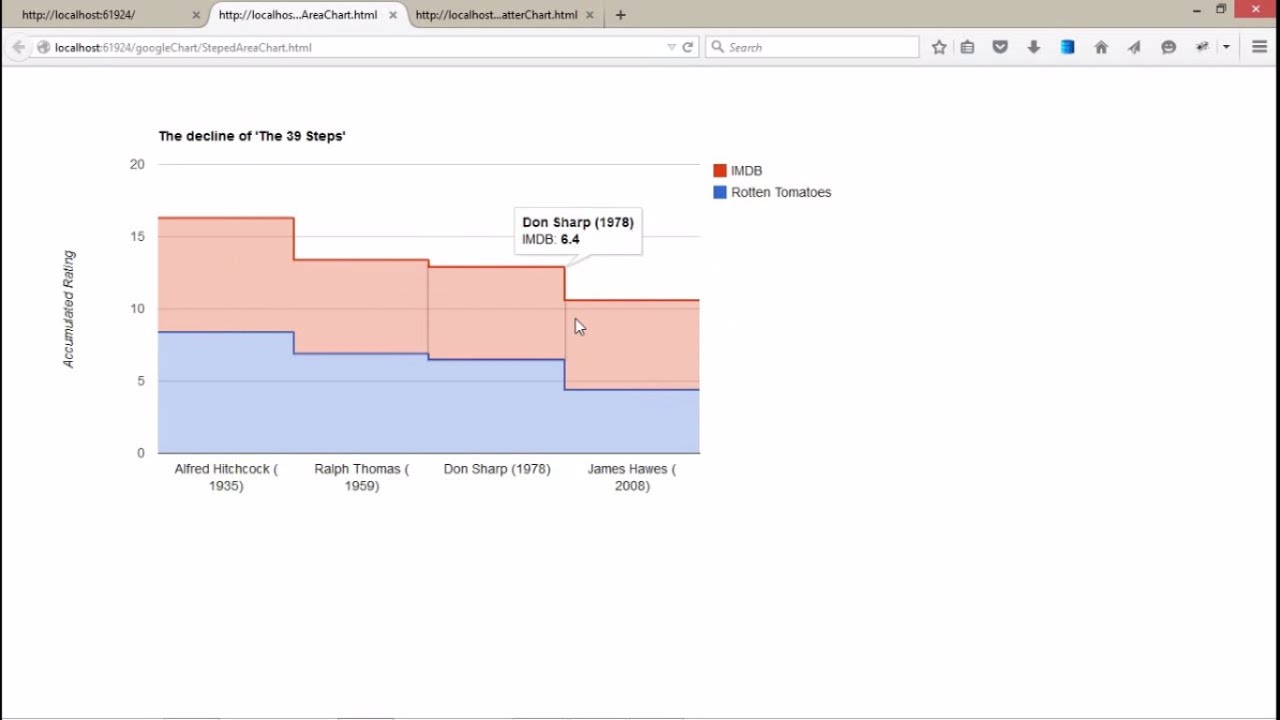Image resolution: width=1280 pixels, height=720 pixels.
Task: Go to the Home page
Action: 1101,47
